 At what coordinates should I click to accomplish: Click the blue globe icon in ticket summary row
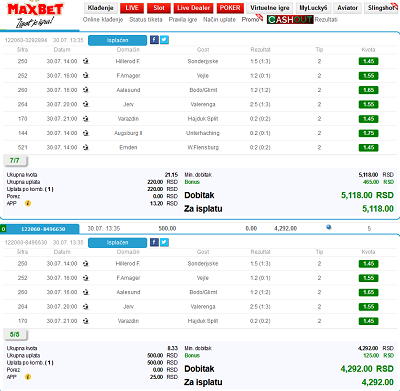(x=329, y=227)
